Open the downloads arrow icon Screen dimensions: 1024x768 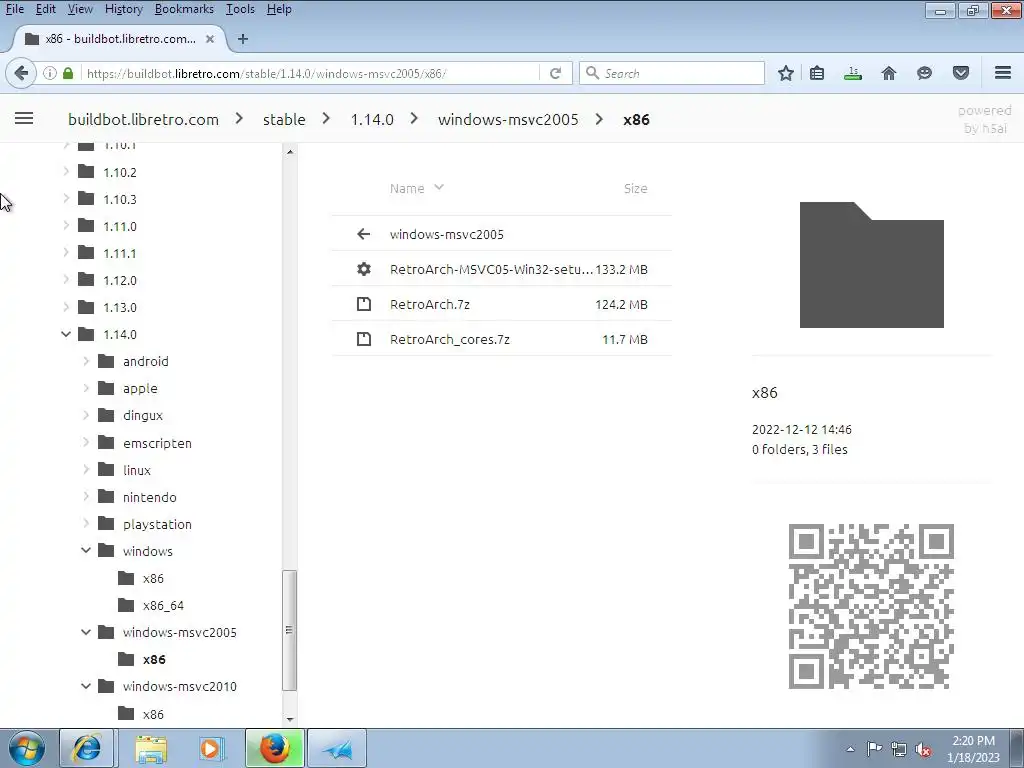pyautogui.click(x=853, y=73)
